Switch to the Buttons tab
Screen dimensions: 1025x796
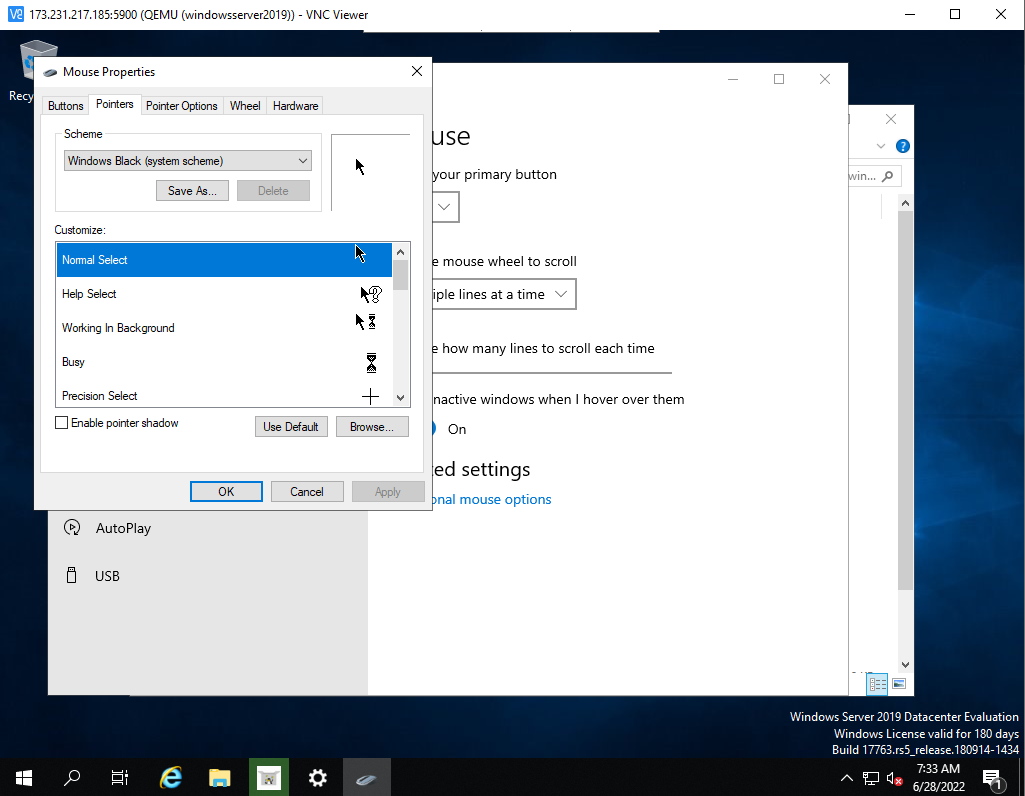(x=65, y=106)
